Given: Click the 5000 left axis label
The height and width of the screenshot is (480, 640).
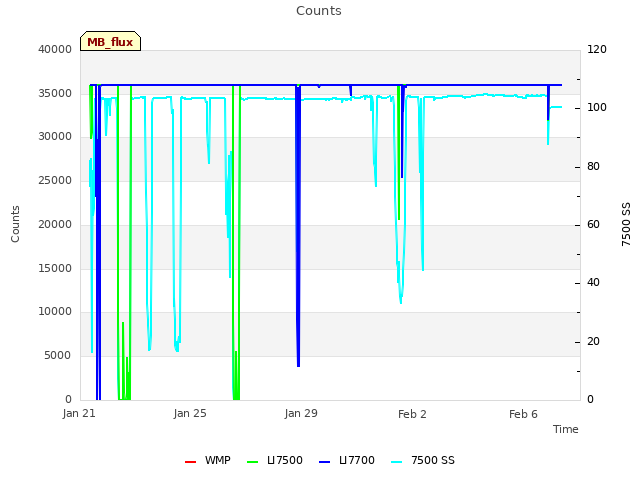Looking at the screenshot, I should coord(58,356).
